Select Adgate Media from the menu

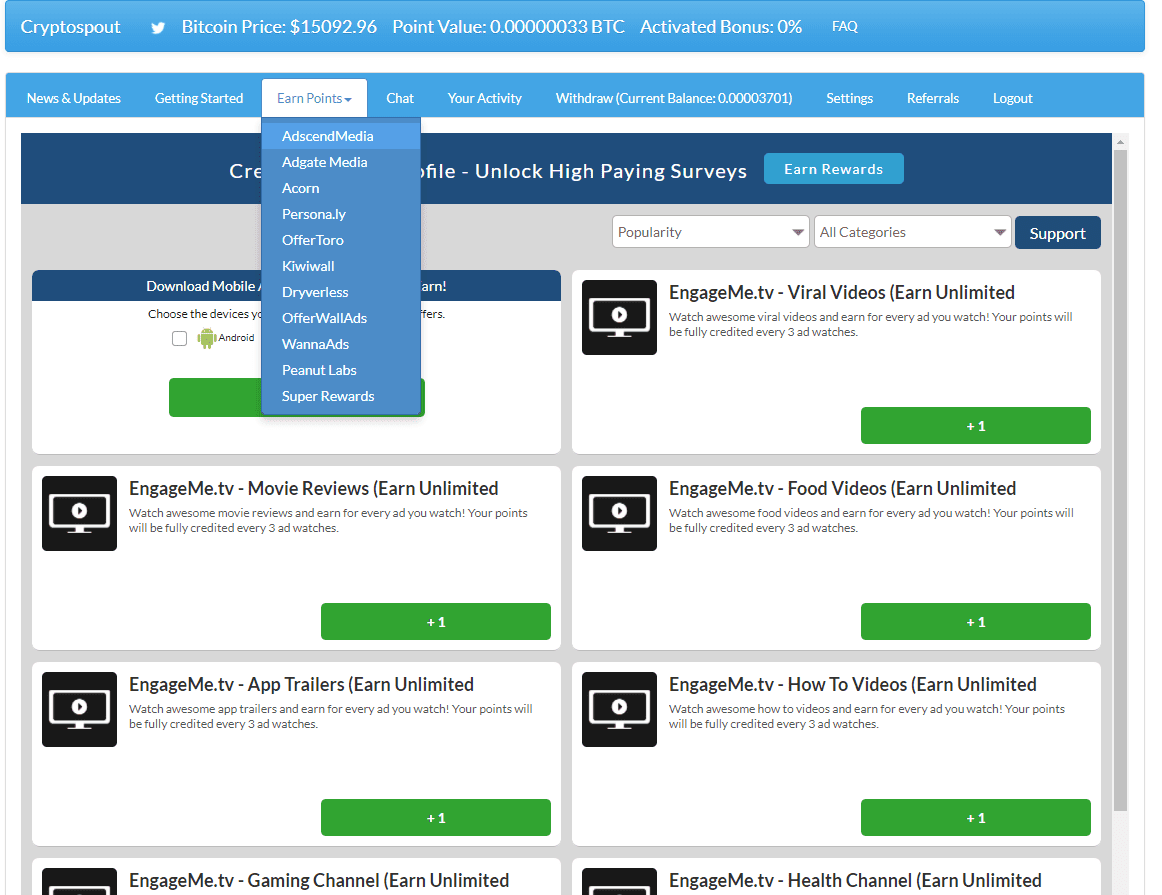click(x=342, y=162)
